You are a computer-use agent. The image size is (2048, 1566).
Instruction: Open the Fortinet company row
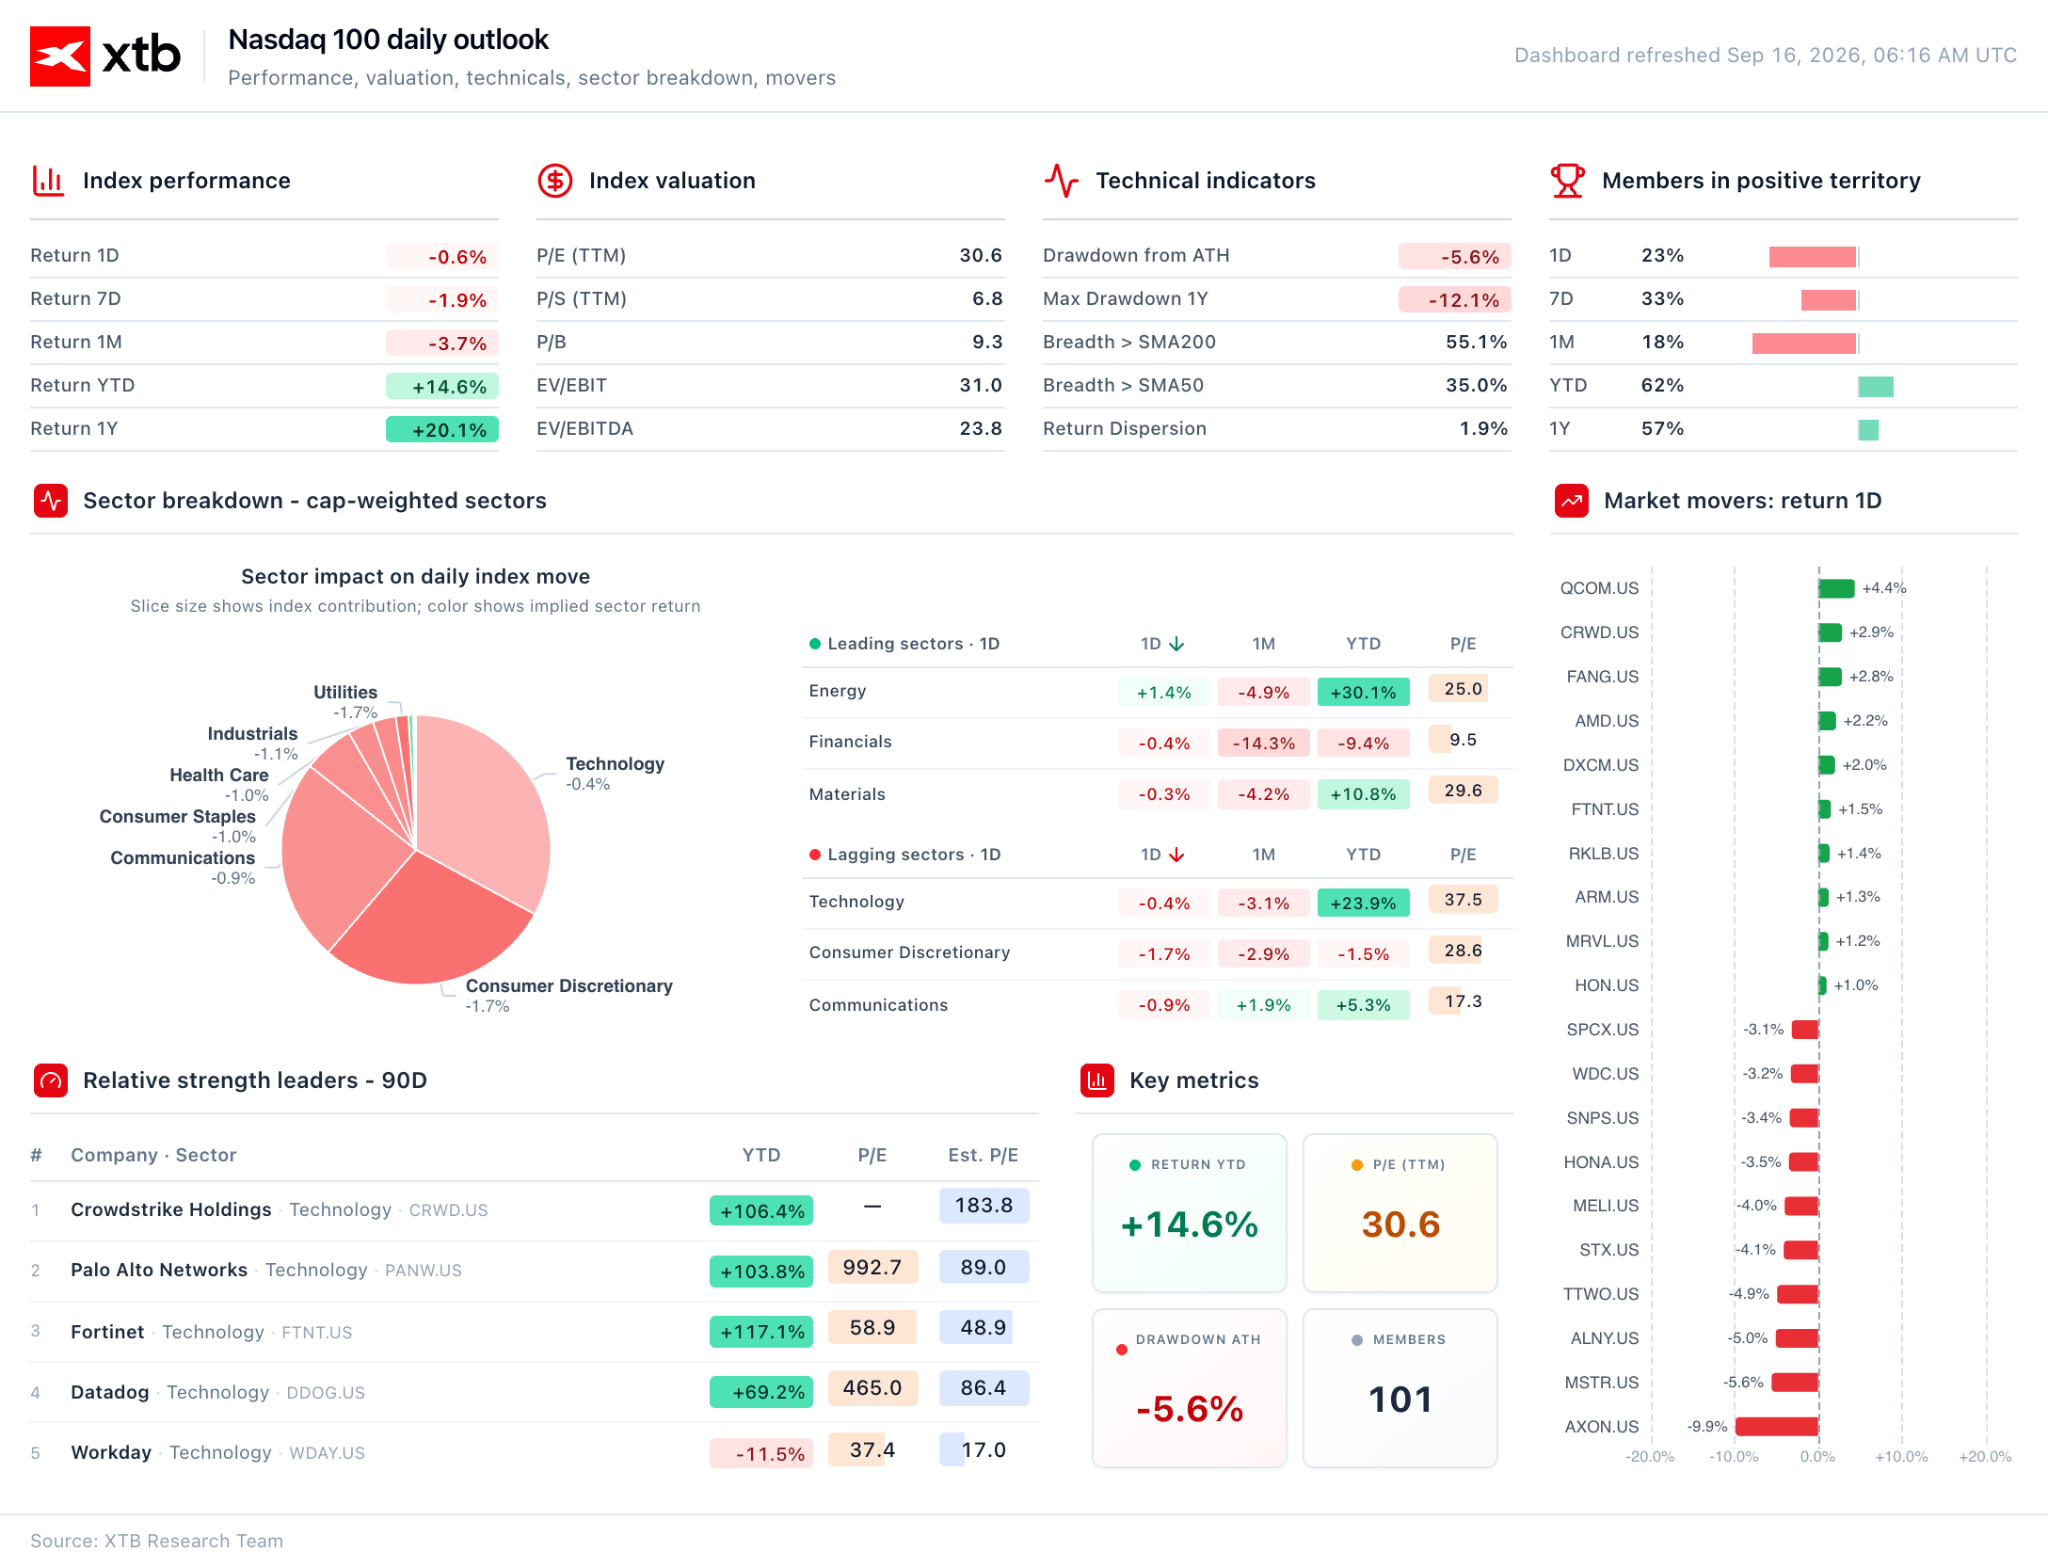pos(534,1332)
